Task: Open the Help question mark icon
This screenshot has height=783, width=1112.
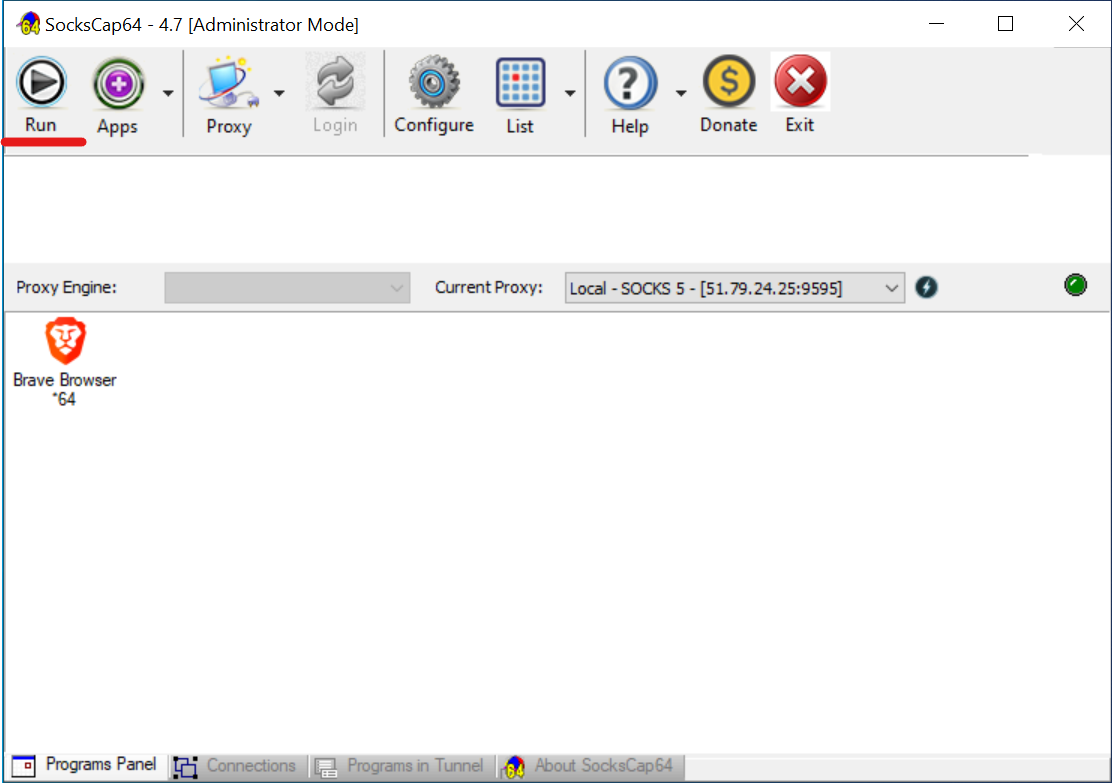Action: (630, 84)
